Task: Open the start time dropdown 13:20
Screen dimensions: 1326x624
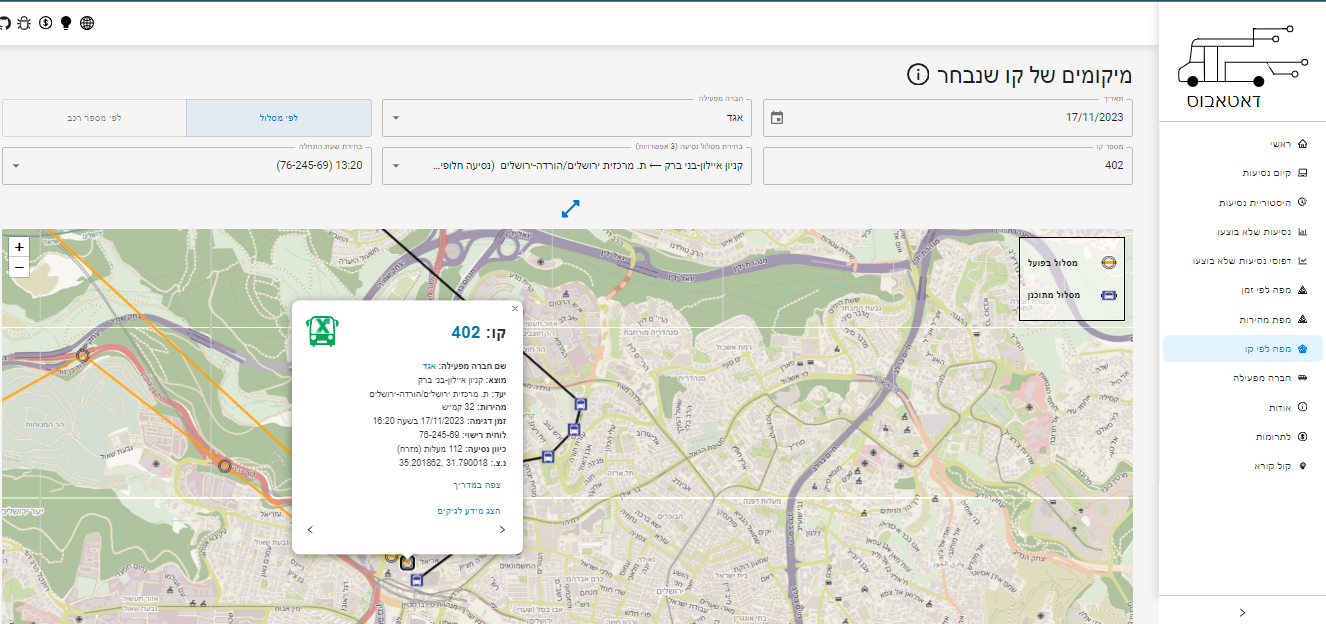Action: (x=186, y=166)
